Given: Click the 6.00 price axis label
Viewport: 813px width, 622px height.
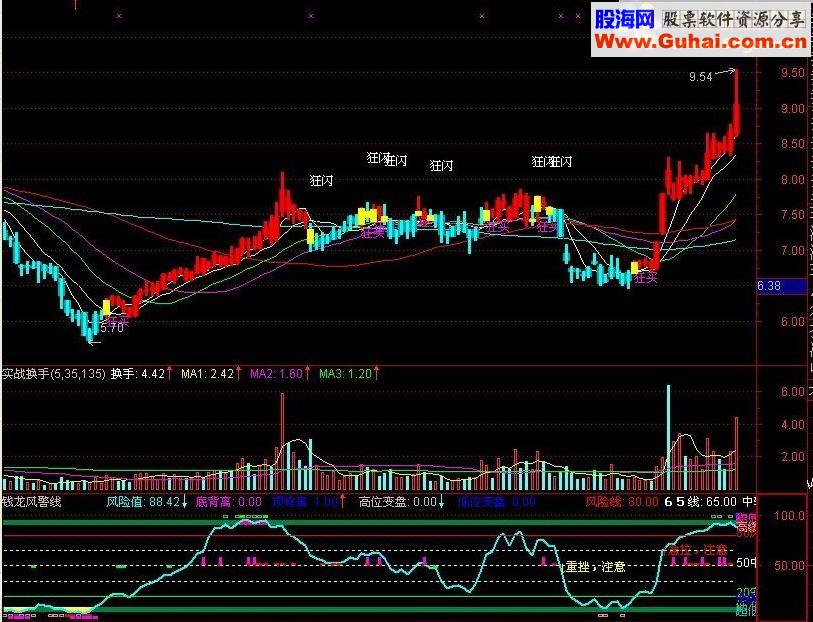Looking at the screenshot, I should click(x=793, y=322).
